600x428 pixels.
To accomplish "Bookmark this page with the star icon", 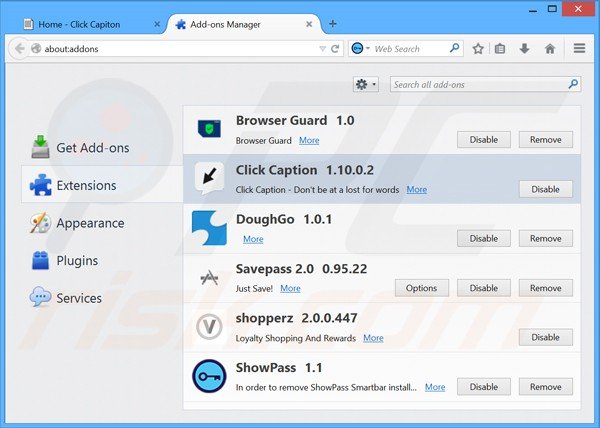I will click(x=478, y=49).
